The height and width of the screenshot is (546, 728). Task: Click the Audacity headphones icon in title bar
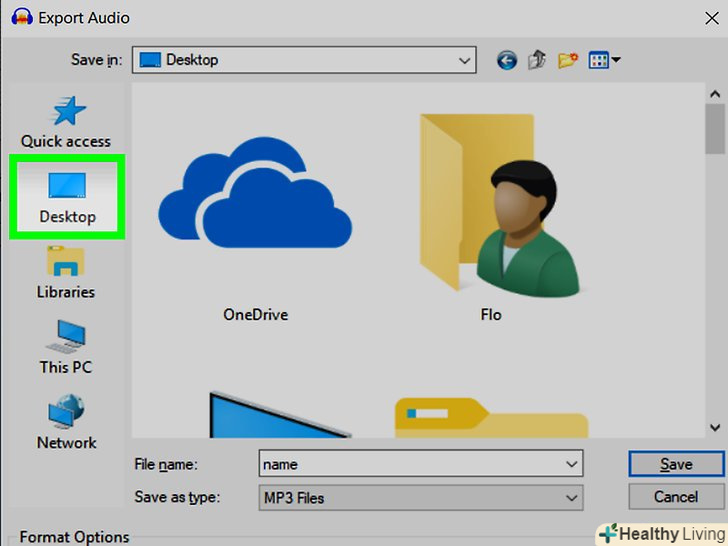[22, 17]
